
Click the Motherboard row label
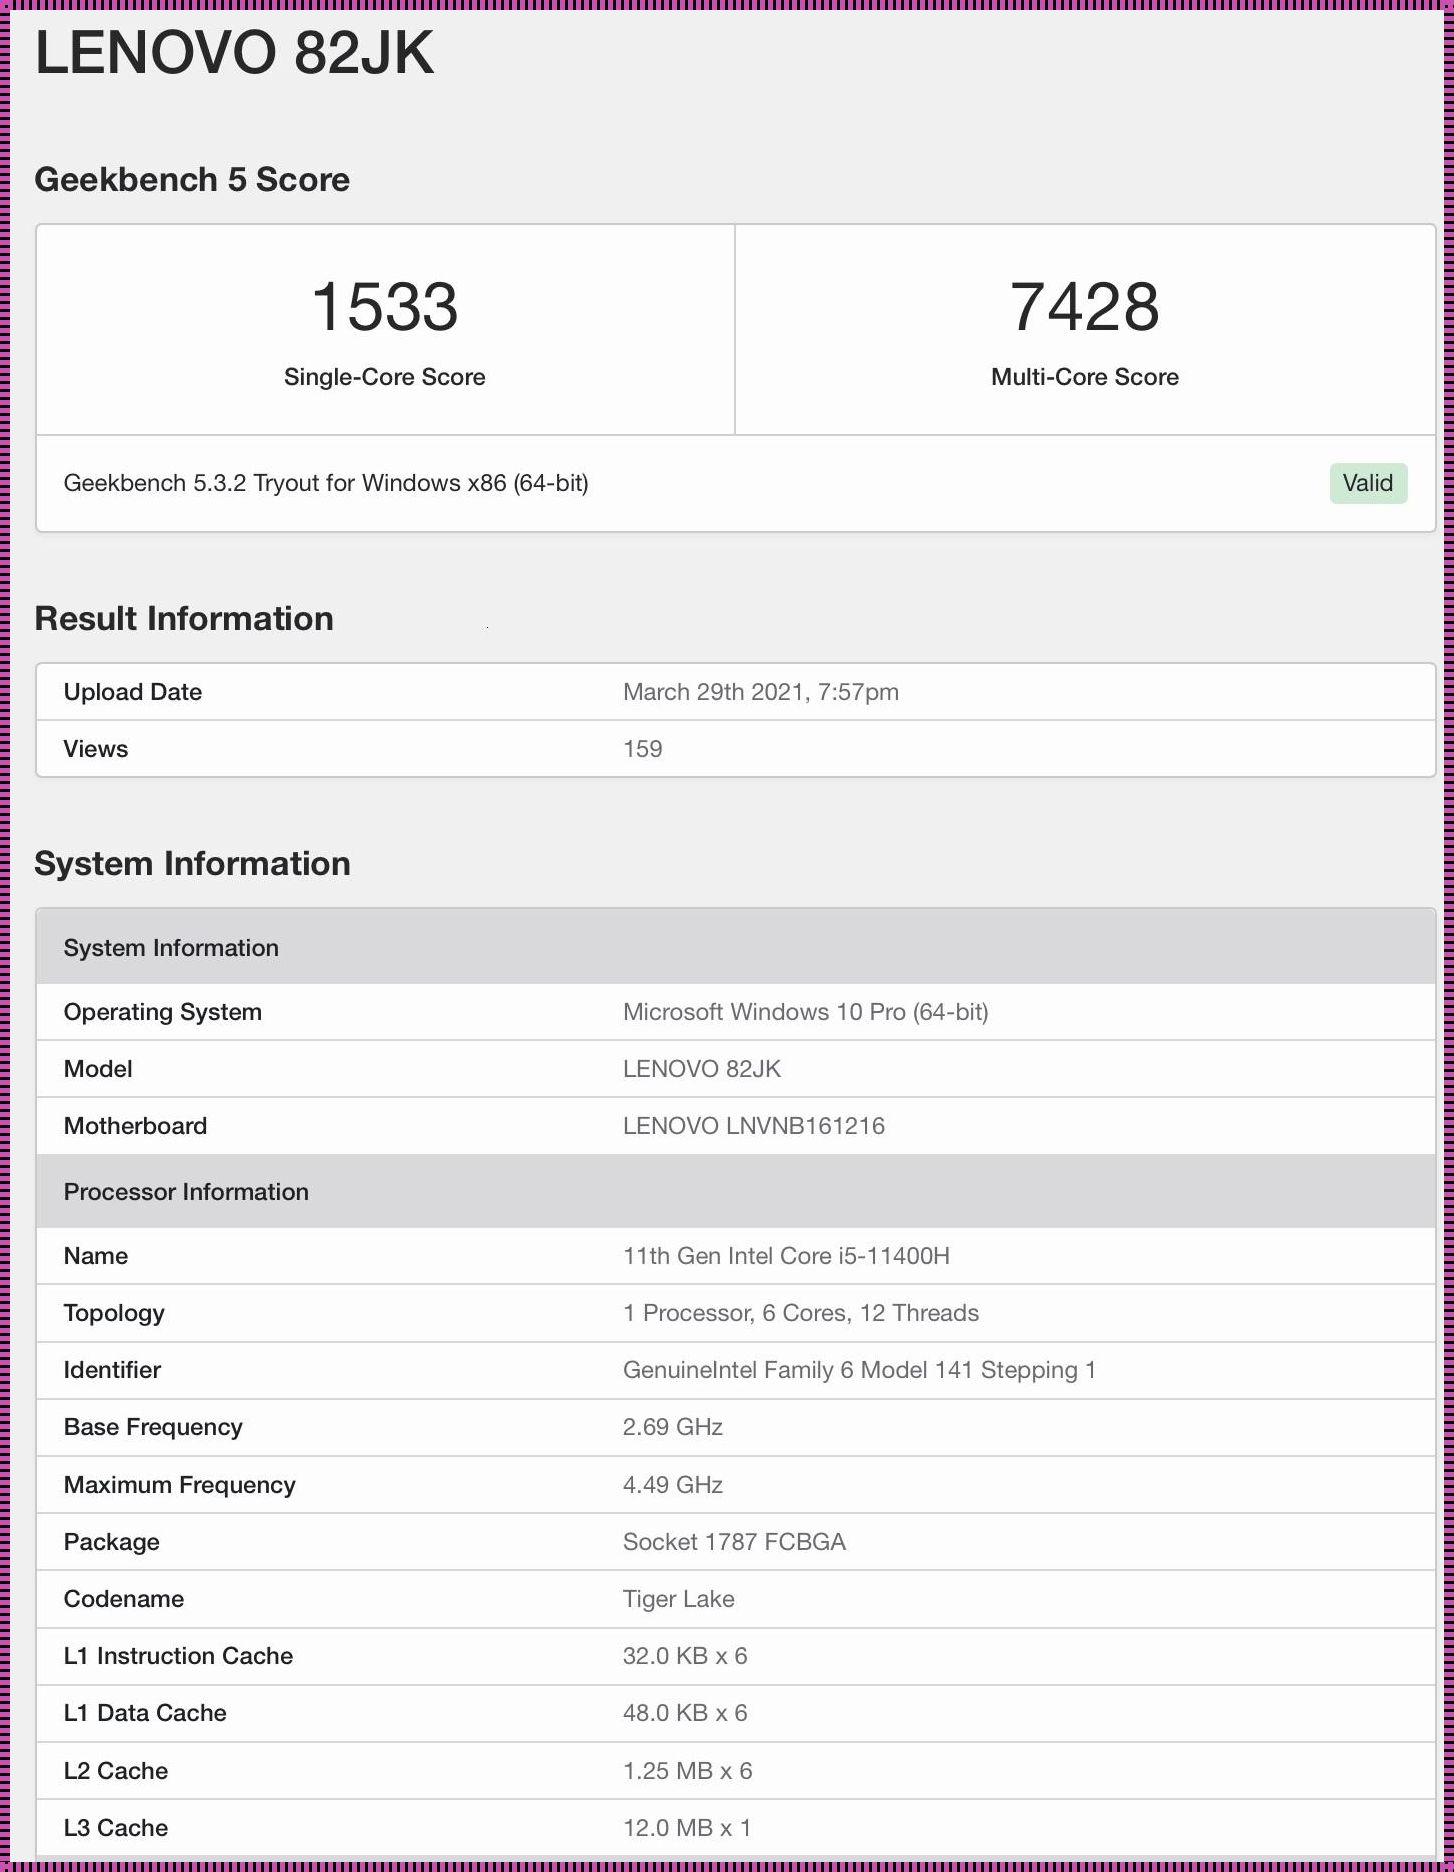click(x=135, y=1126)
